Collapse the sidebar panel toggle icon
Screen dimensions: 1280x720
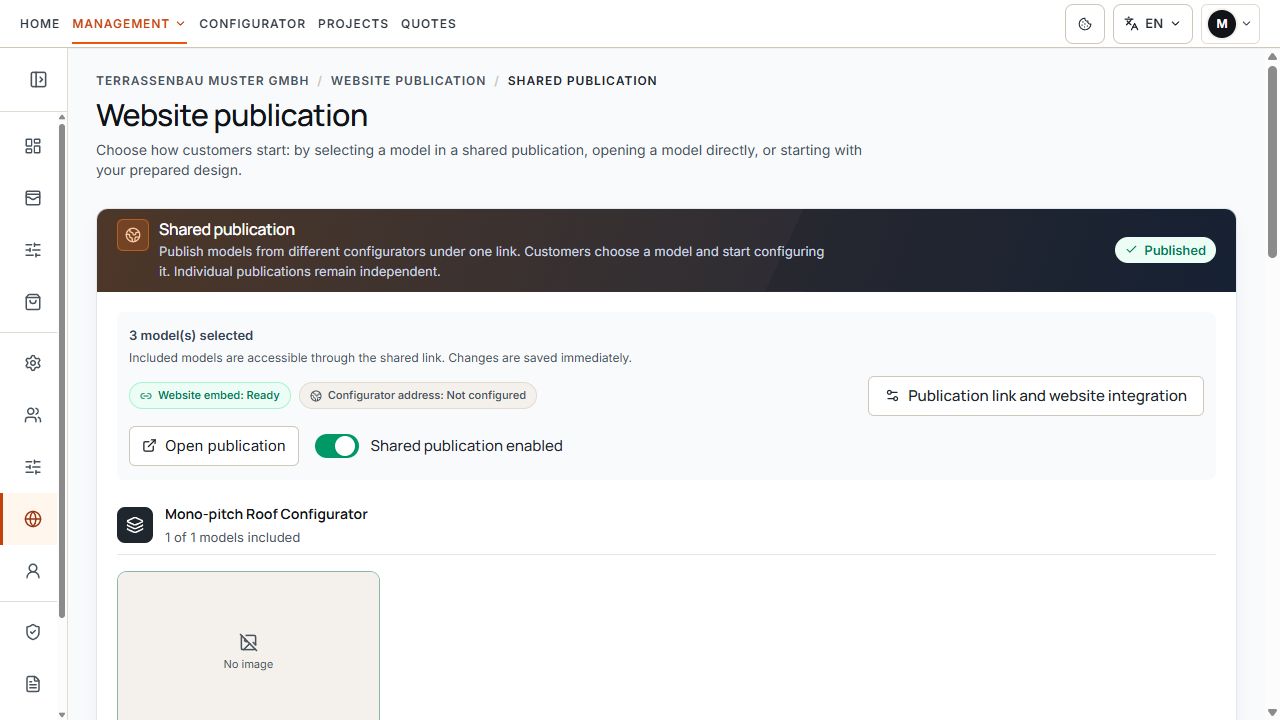[38, 80]
